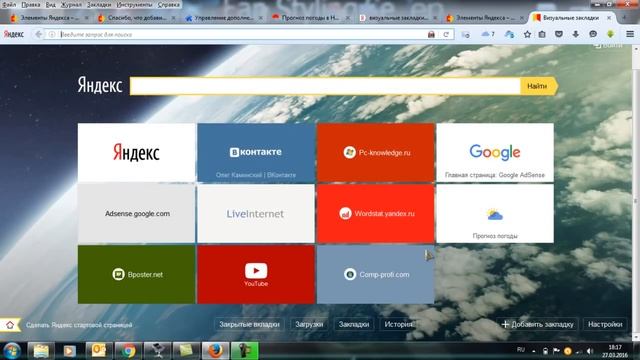
Task: Open the Вид menu
Action: coord(51,5)
